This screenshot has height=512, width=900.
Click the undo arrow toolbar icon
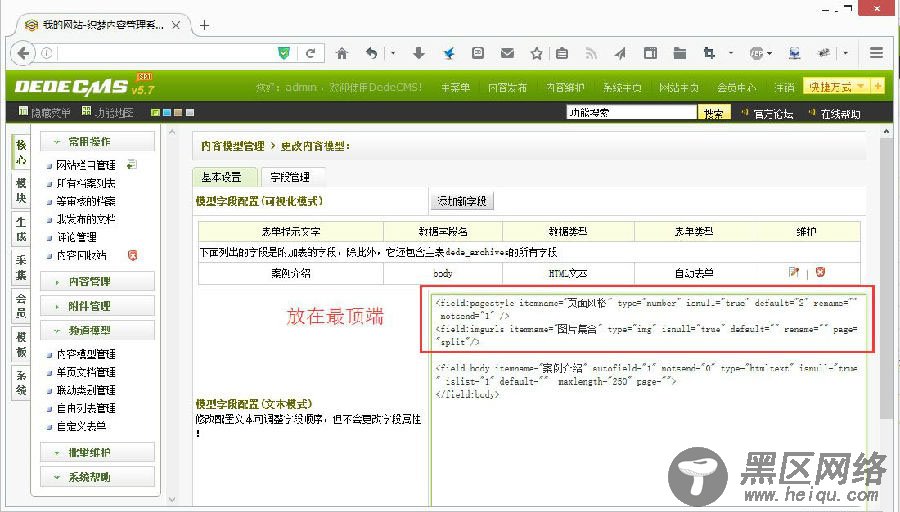point(372,53)
